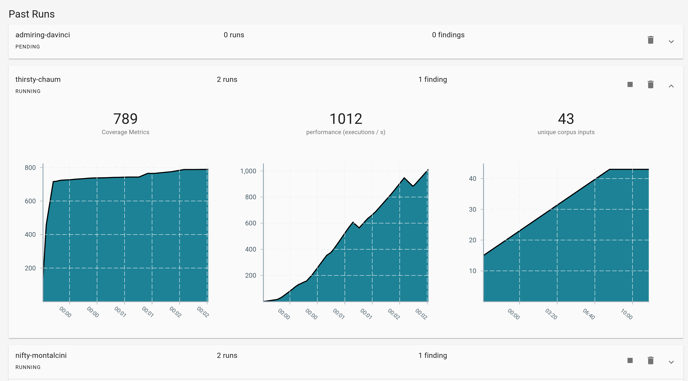The height and width of the screenshot is (381, 688).
Task: Click the thirsty-chaum 1 finding label
Action: click(433, 79)
